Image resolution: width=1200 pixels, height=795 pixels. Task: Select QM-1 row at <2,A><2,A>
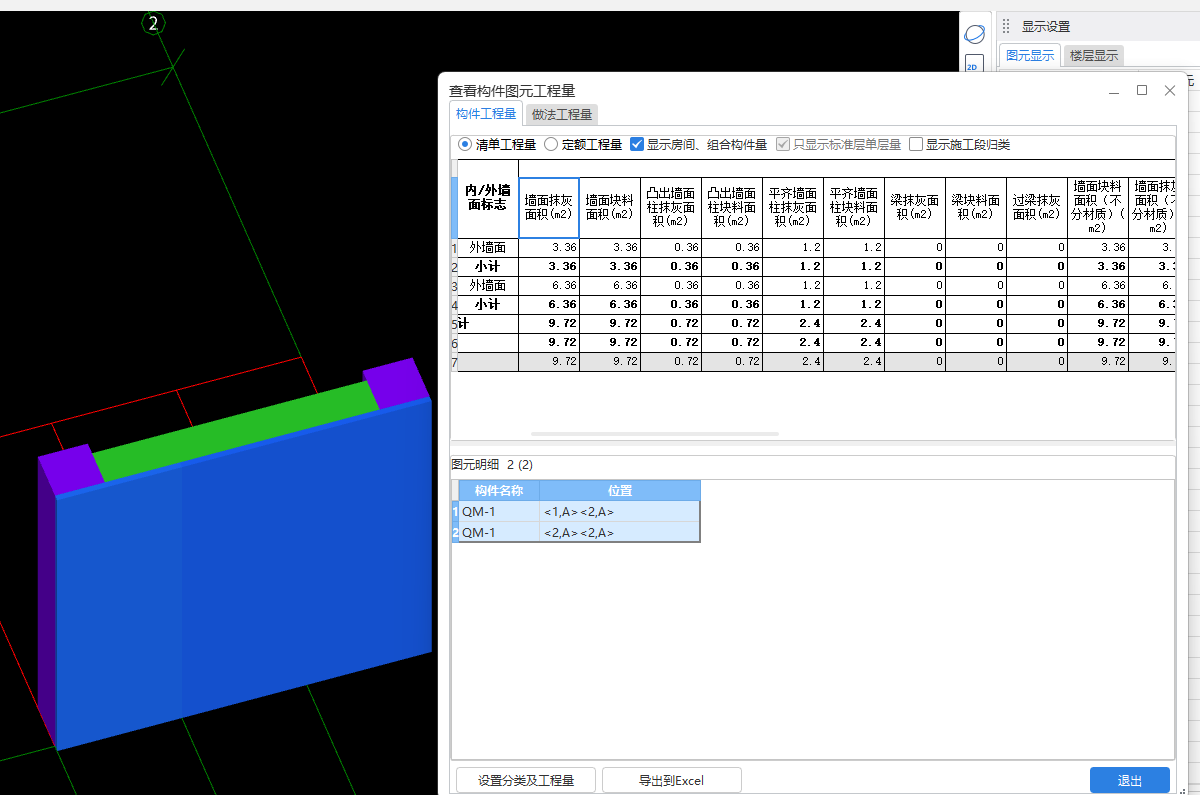(579, 533)
